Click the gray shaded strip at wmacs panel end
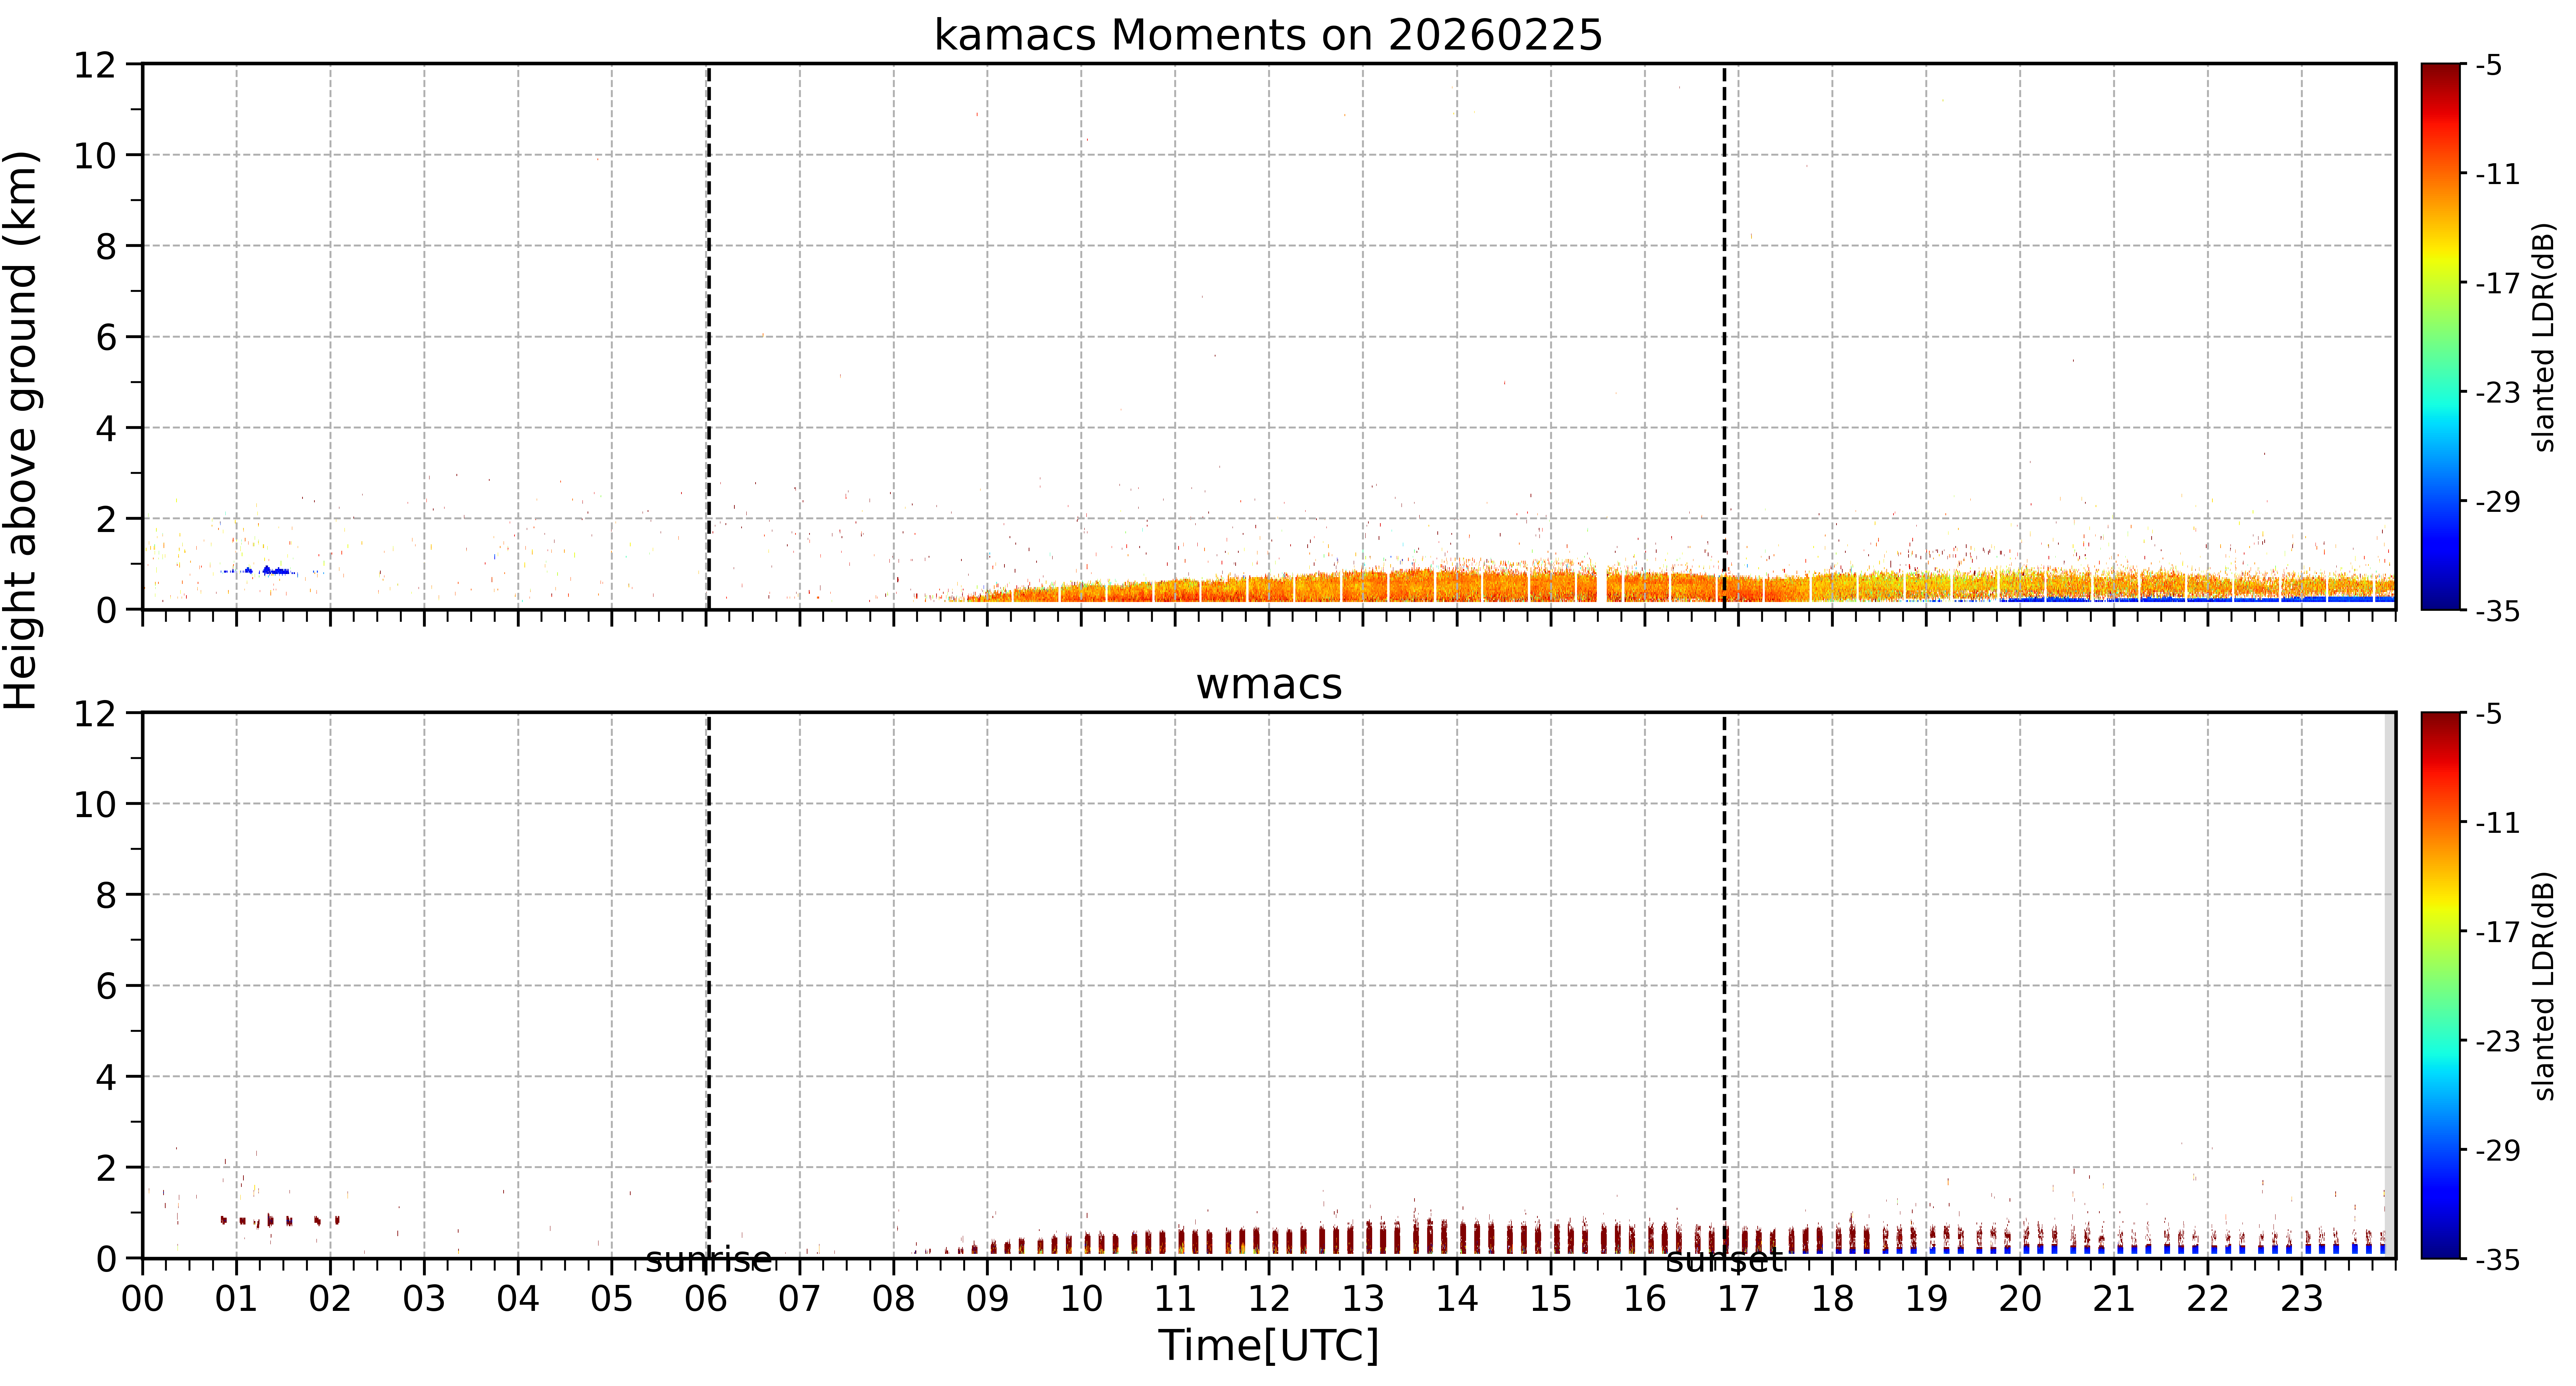 (x=2390, y=985)
